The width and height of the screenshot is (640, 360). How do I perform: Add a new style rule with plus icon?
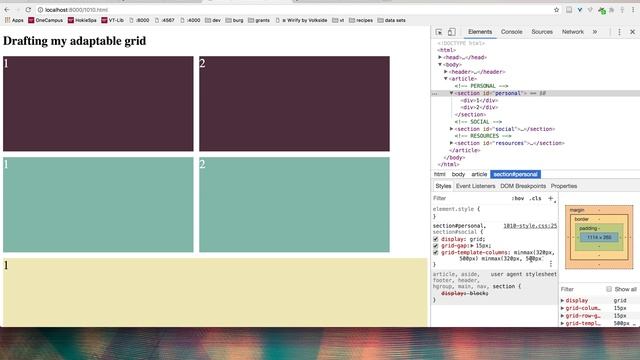click(x=551, y=198)
